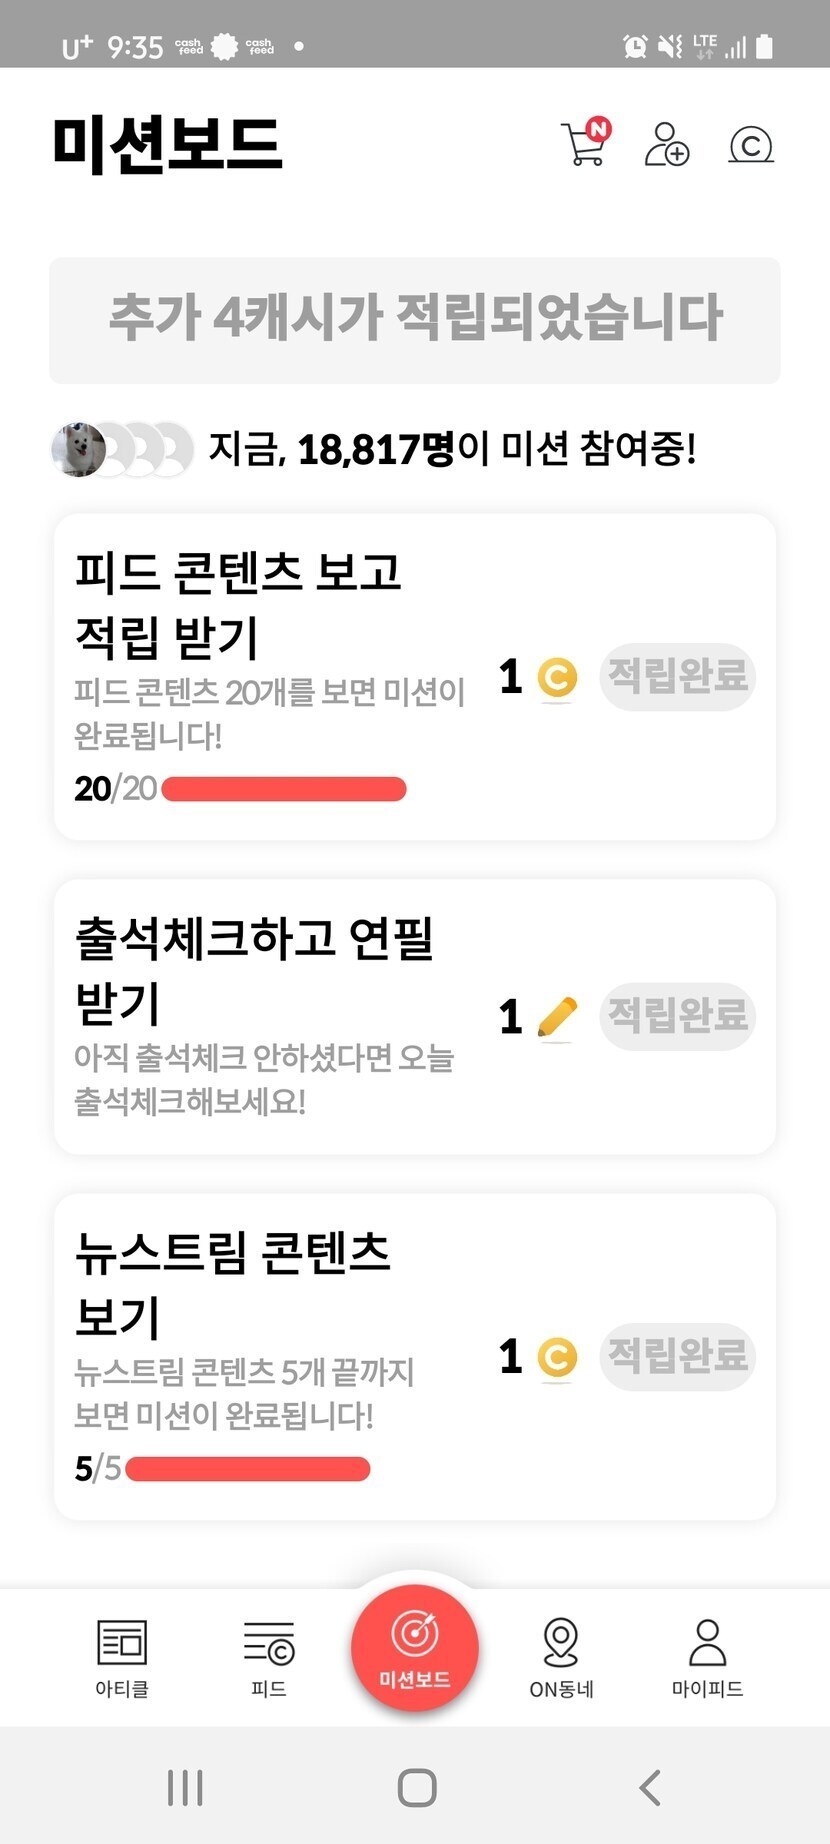Tap the pencil reward icon
Screen dimensions: 830x1844
[557, 1017]
